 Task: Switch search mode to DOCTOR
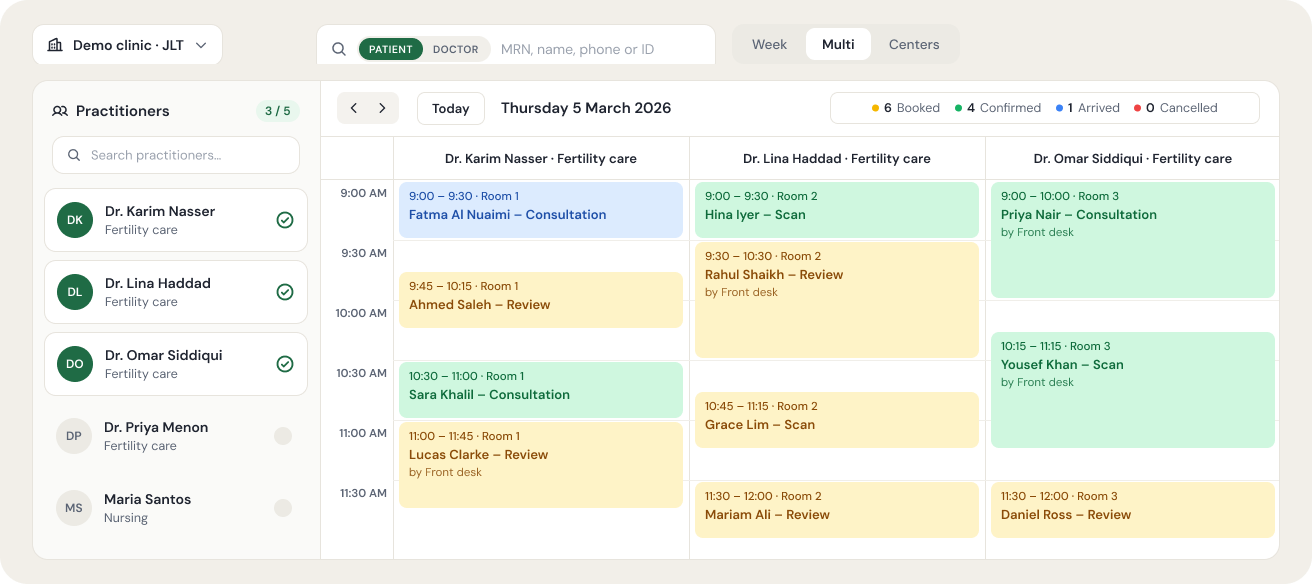456,49
